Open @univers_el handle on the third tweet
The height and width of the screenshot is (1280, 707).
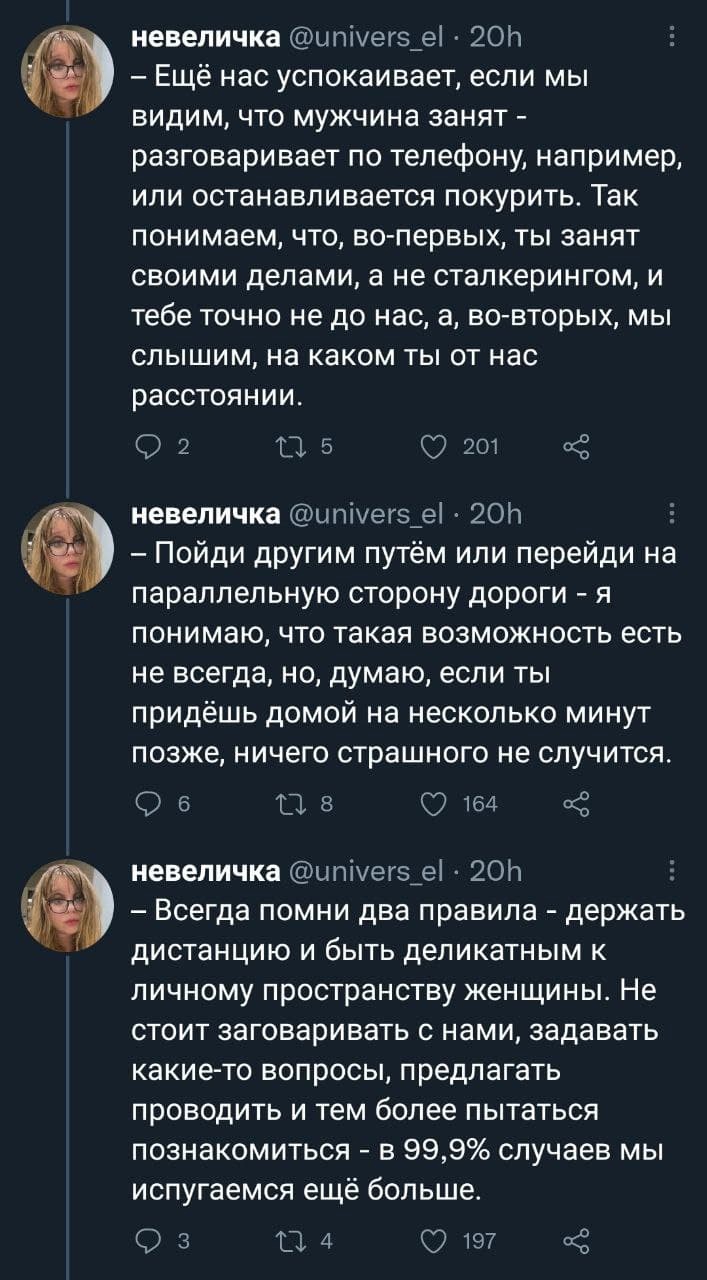pos(364,872)
